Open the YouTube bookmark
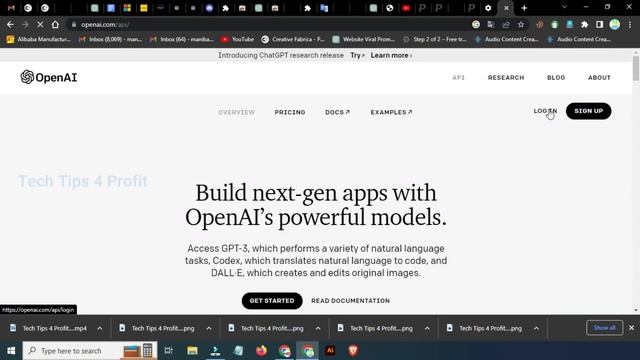The width and height of the screenshot is (640, 360). coord(237,39)
